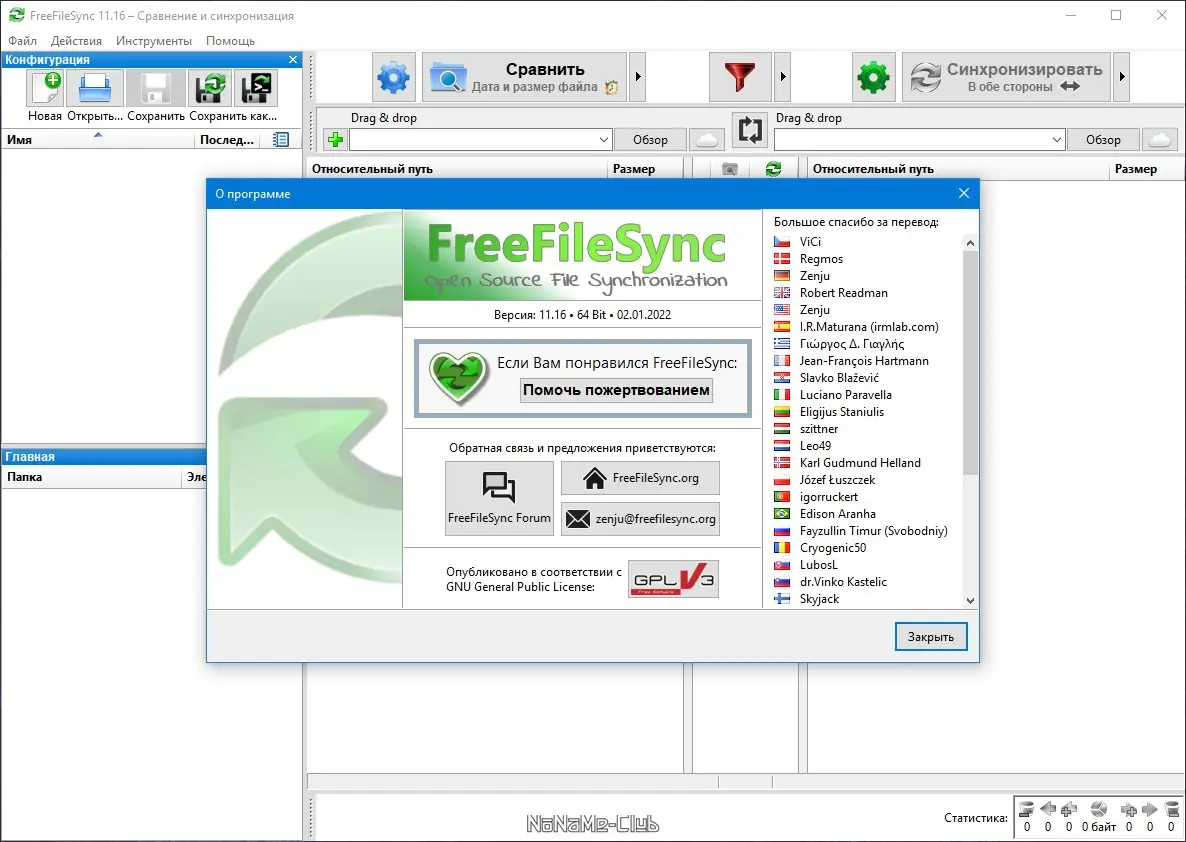Image resolution: width=1186 pixels, height=842 pixels.
Task: Expand the filter options arrow
Action: tap(782, 76)
